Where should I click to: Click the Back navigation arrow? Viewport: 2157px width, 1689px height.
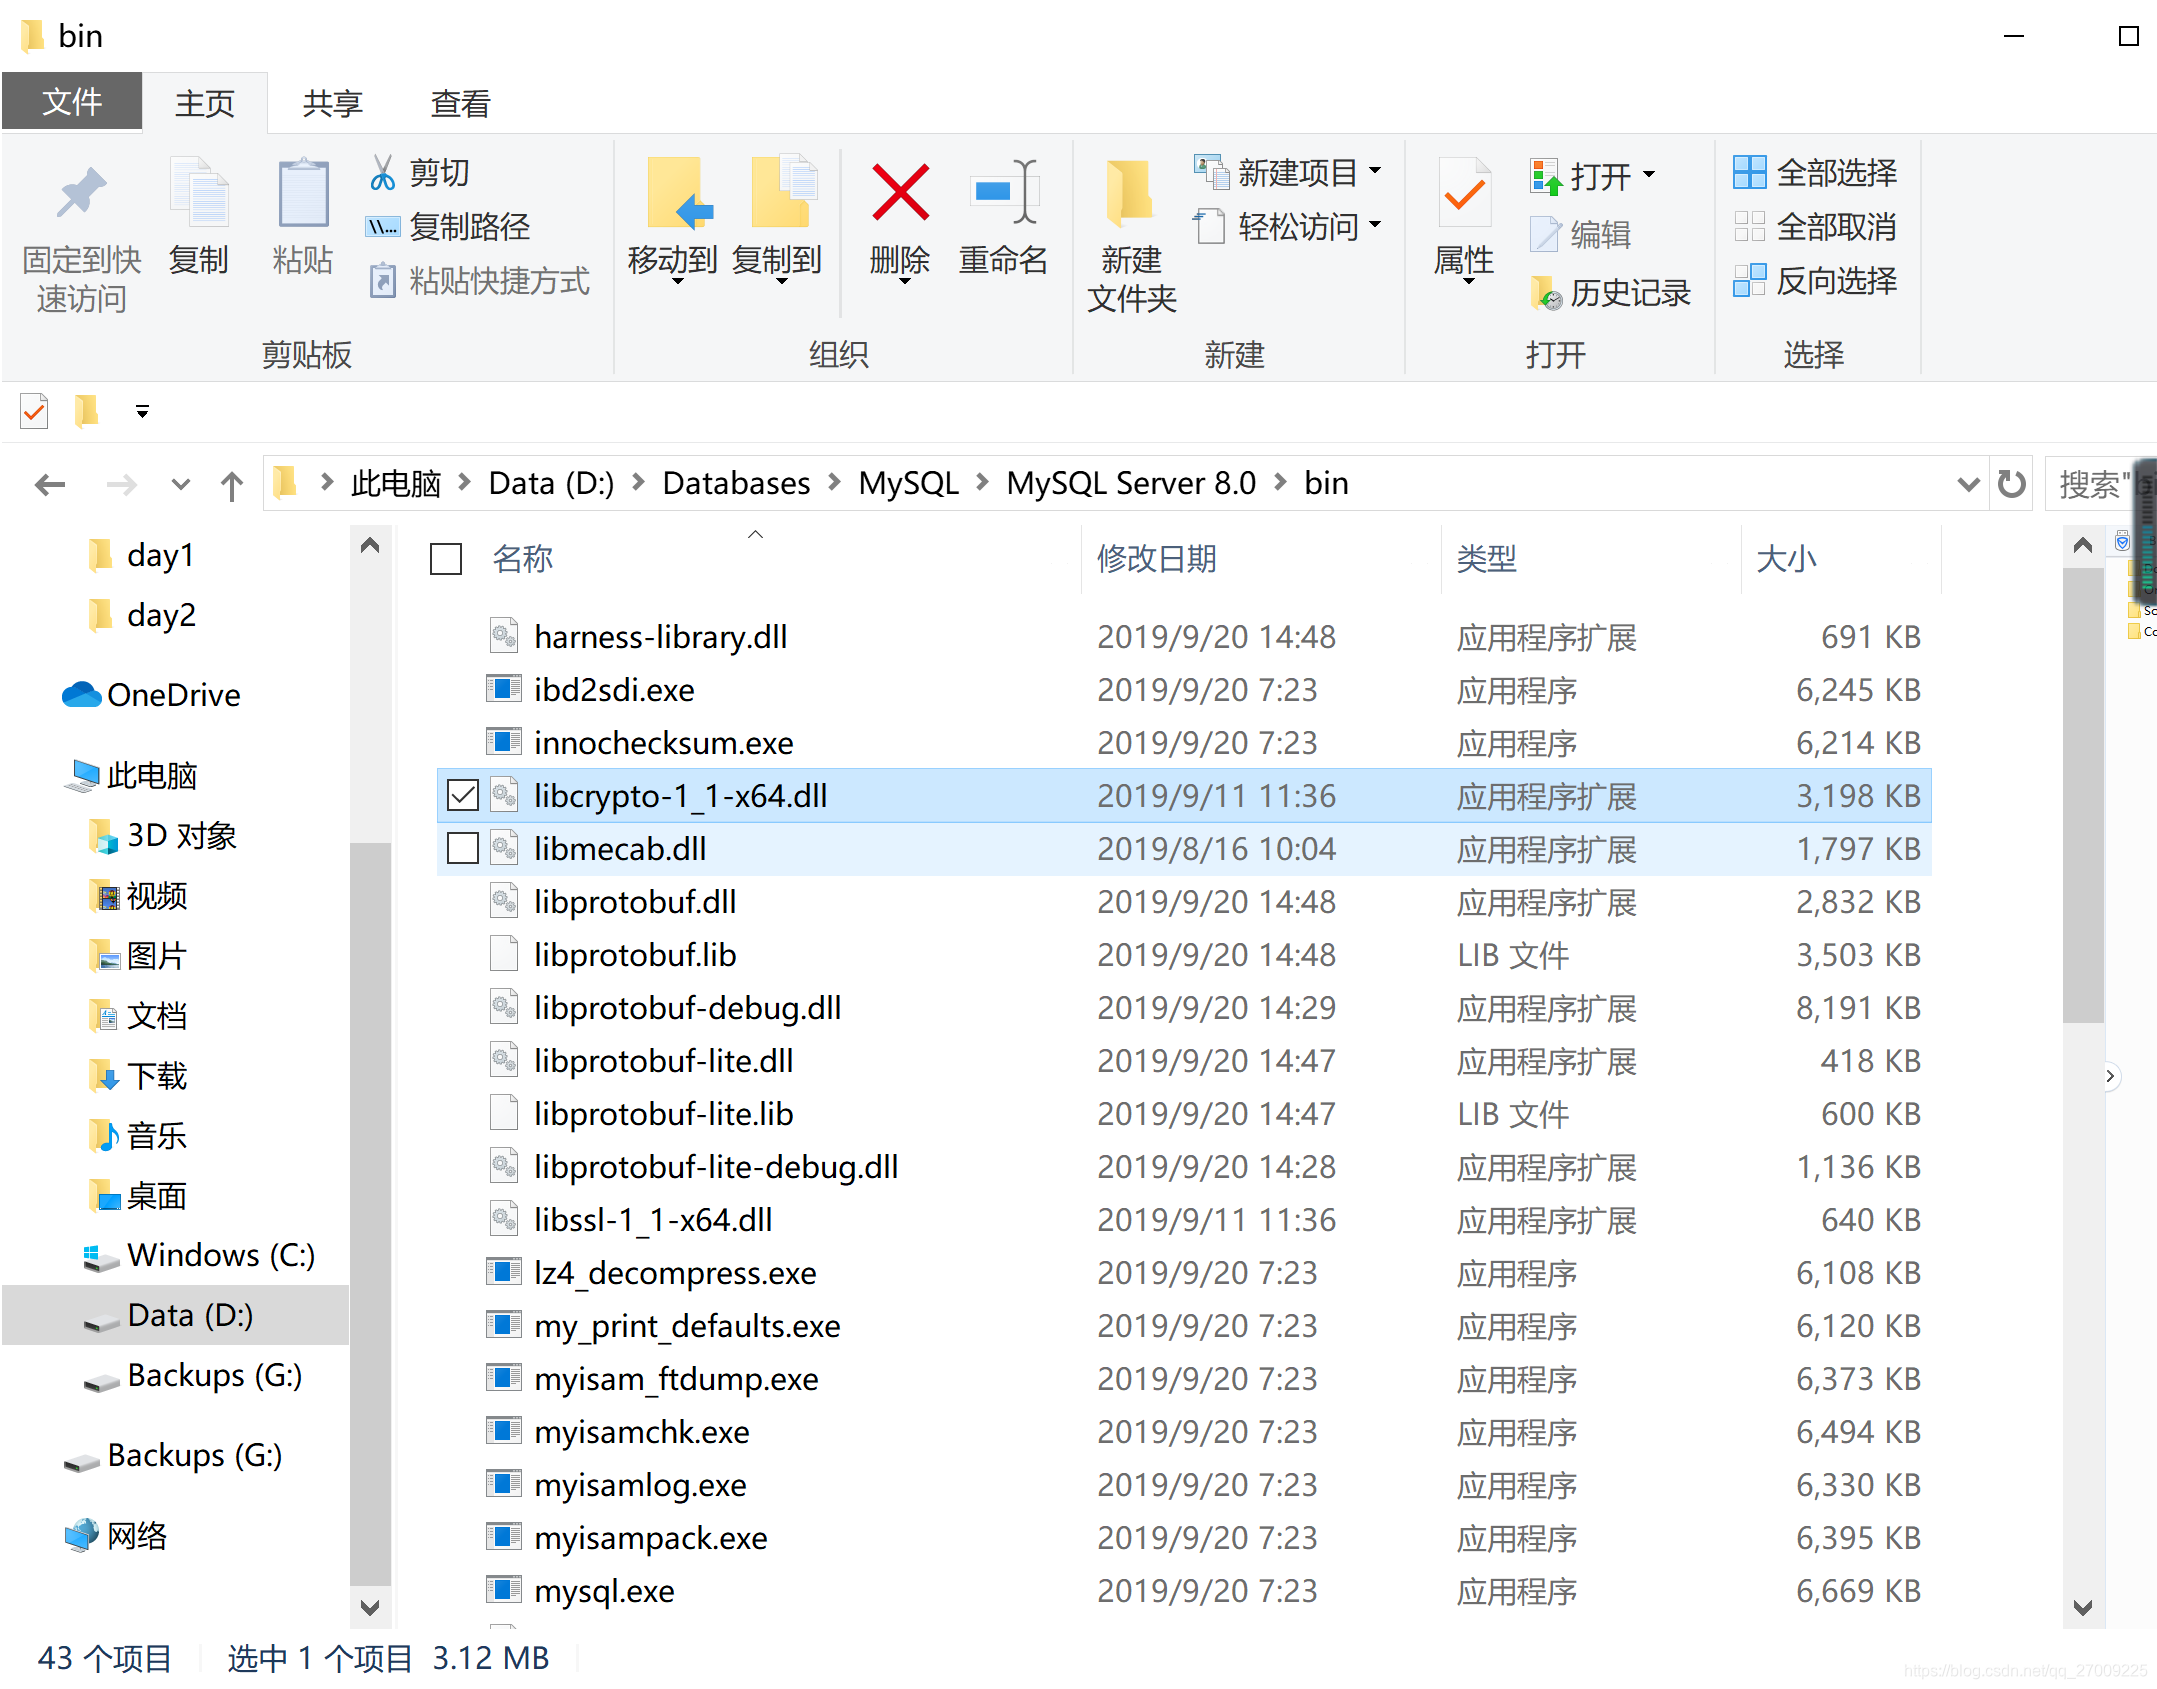(x=49, y=485)
